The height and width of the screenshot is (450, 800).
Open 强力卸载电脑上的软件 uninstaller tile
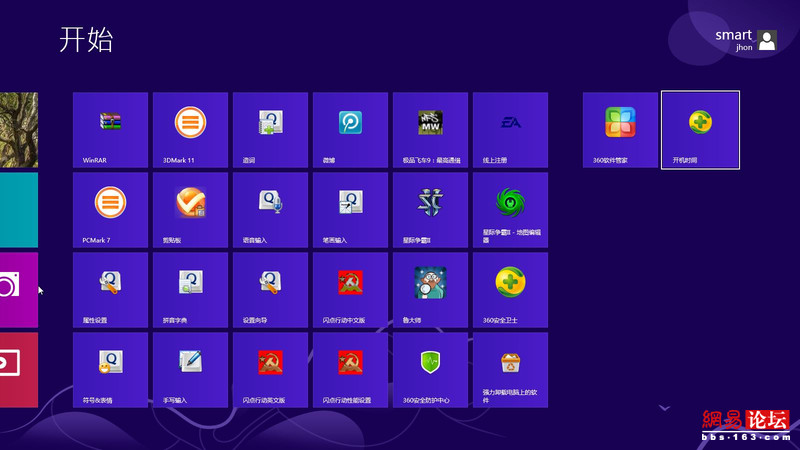(510, 370)
